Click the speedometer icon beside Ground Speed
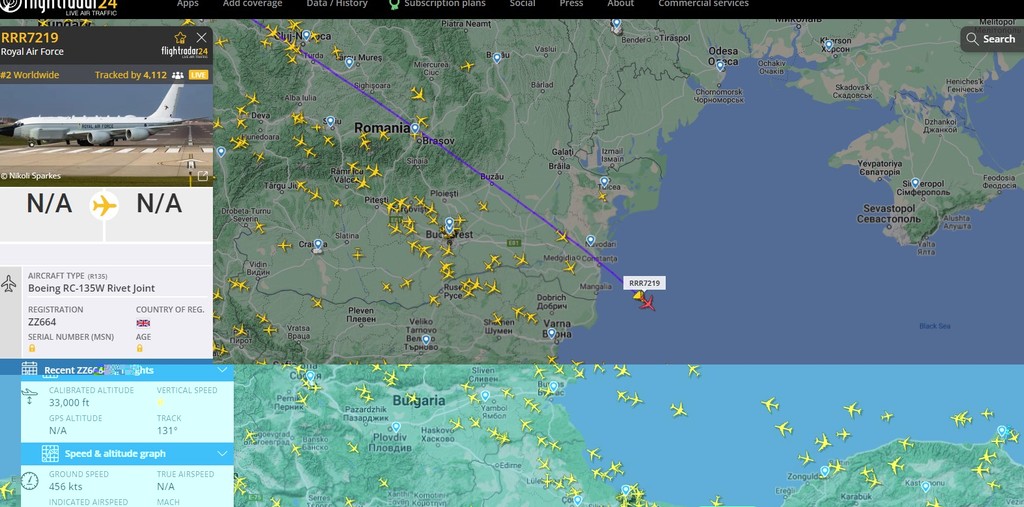Image resolution: width=1024 pixels, height=507 pixels. [29, 481]
